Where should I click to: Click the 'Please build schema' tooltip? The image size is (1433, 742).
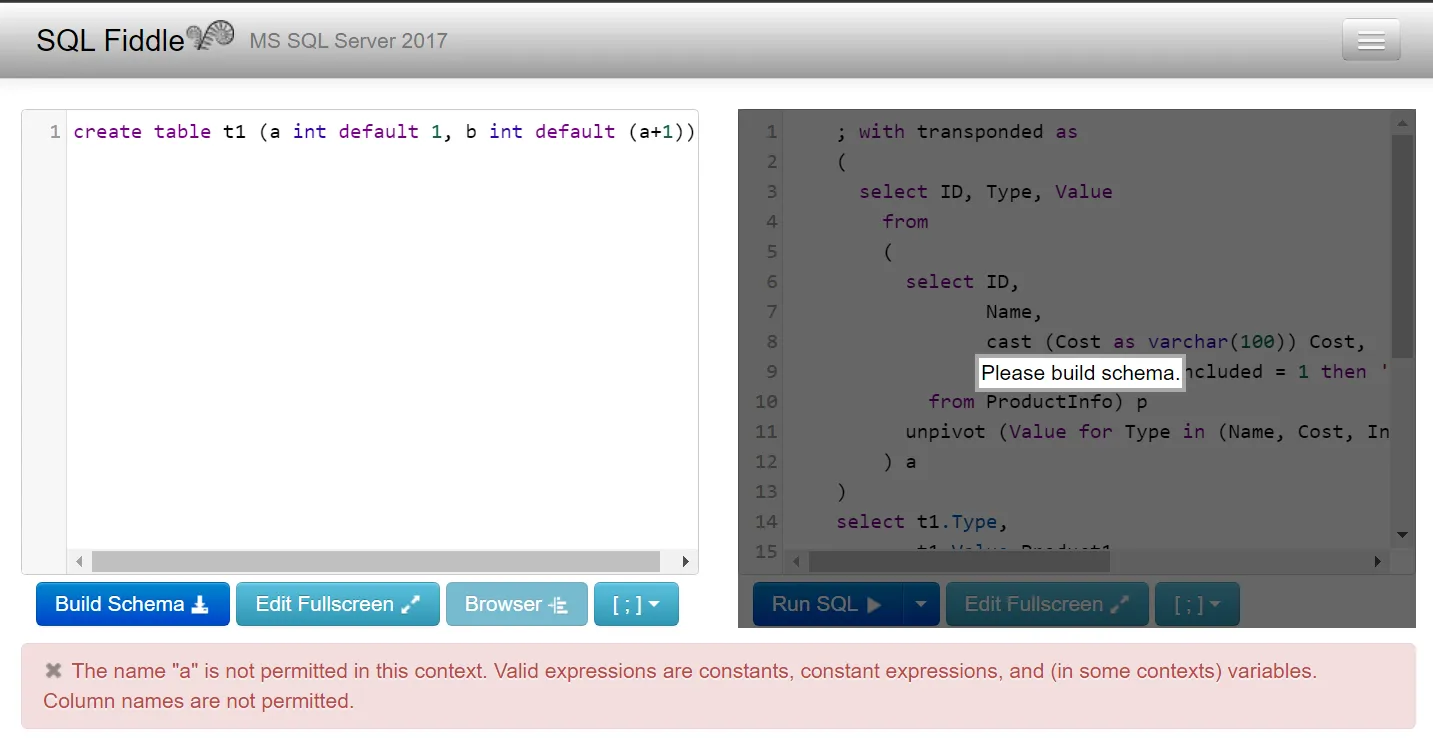tap(1080, 372)
